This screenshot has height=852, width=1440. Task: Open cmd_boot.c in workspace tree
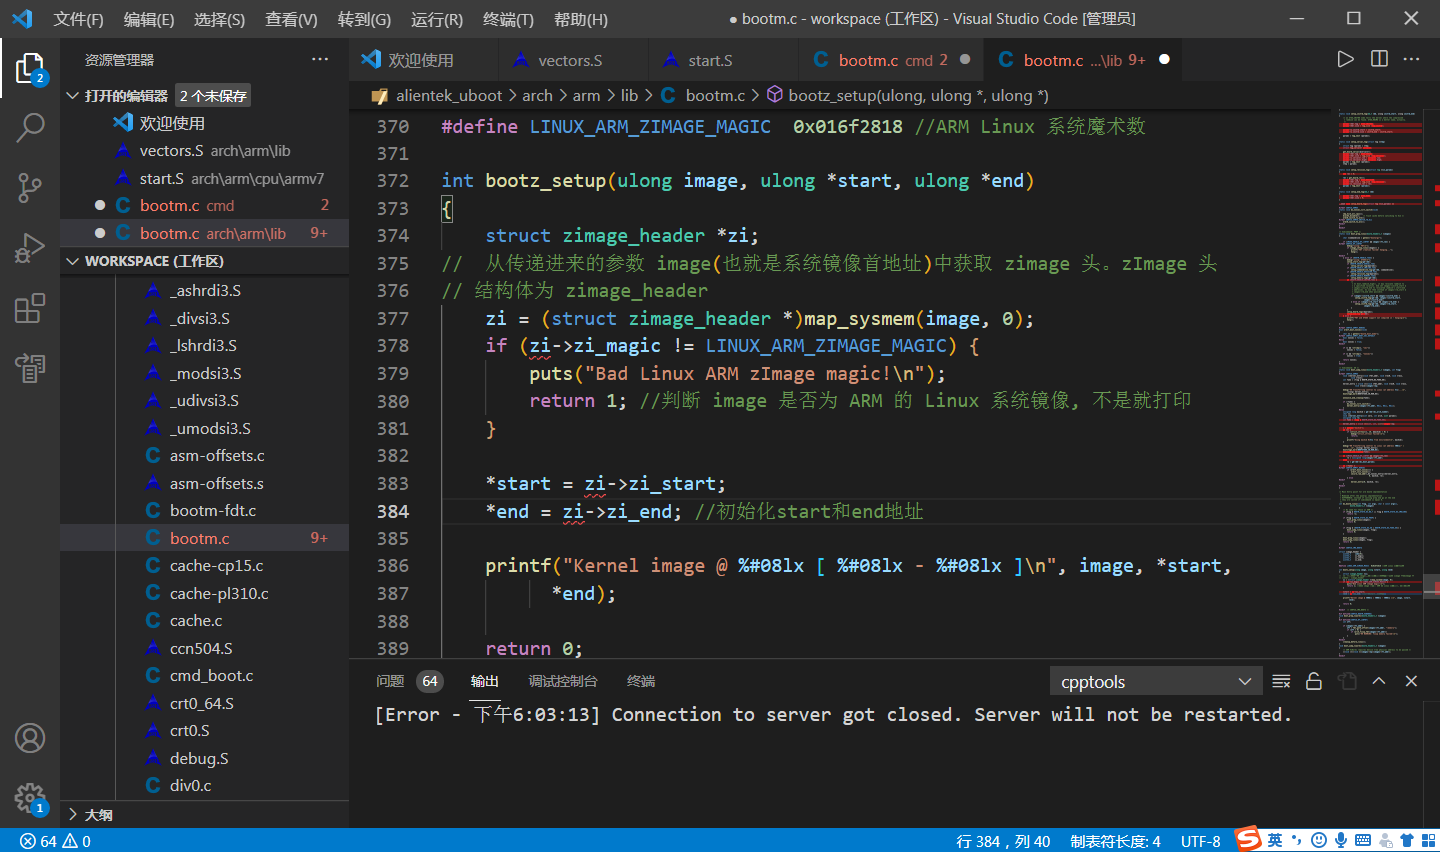[x=204, y=675]
